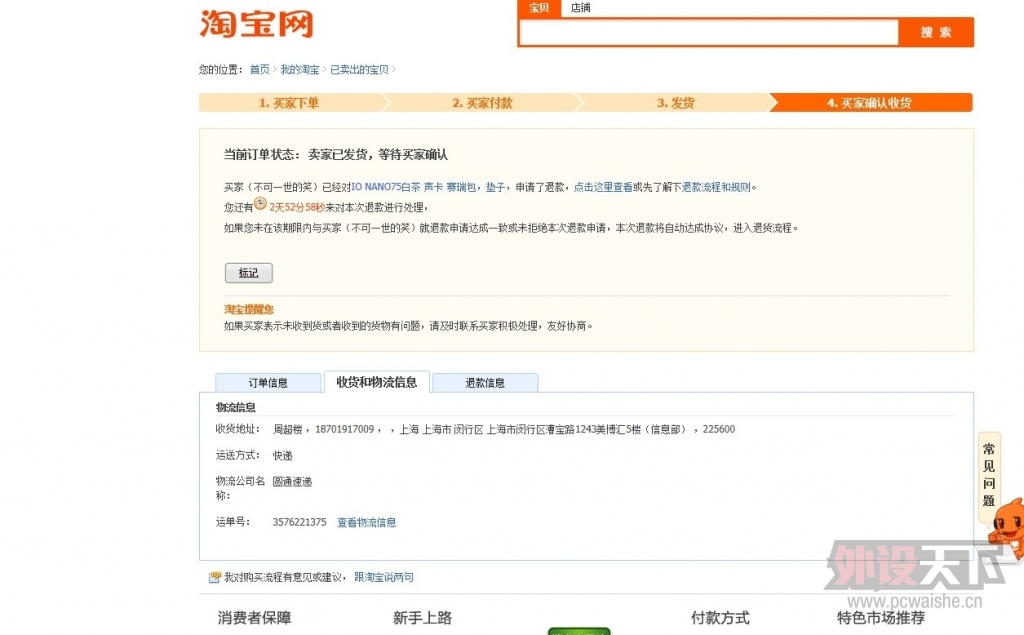
Task: Click the phone number 18701917009
Action: (345, 429)
